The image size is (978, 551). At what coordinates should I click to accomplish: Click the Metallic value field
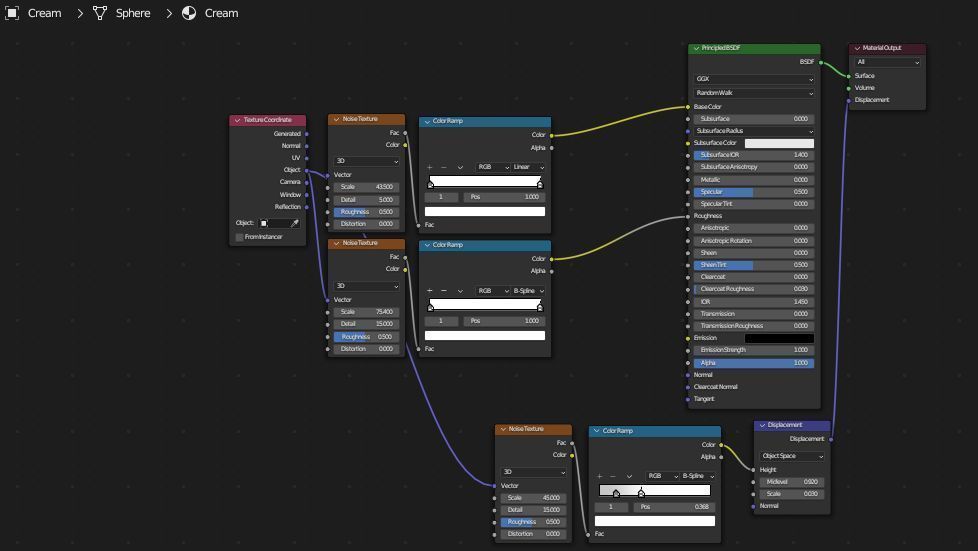[754, 180]
